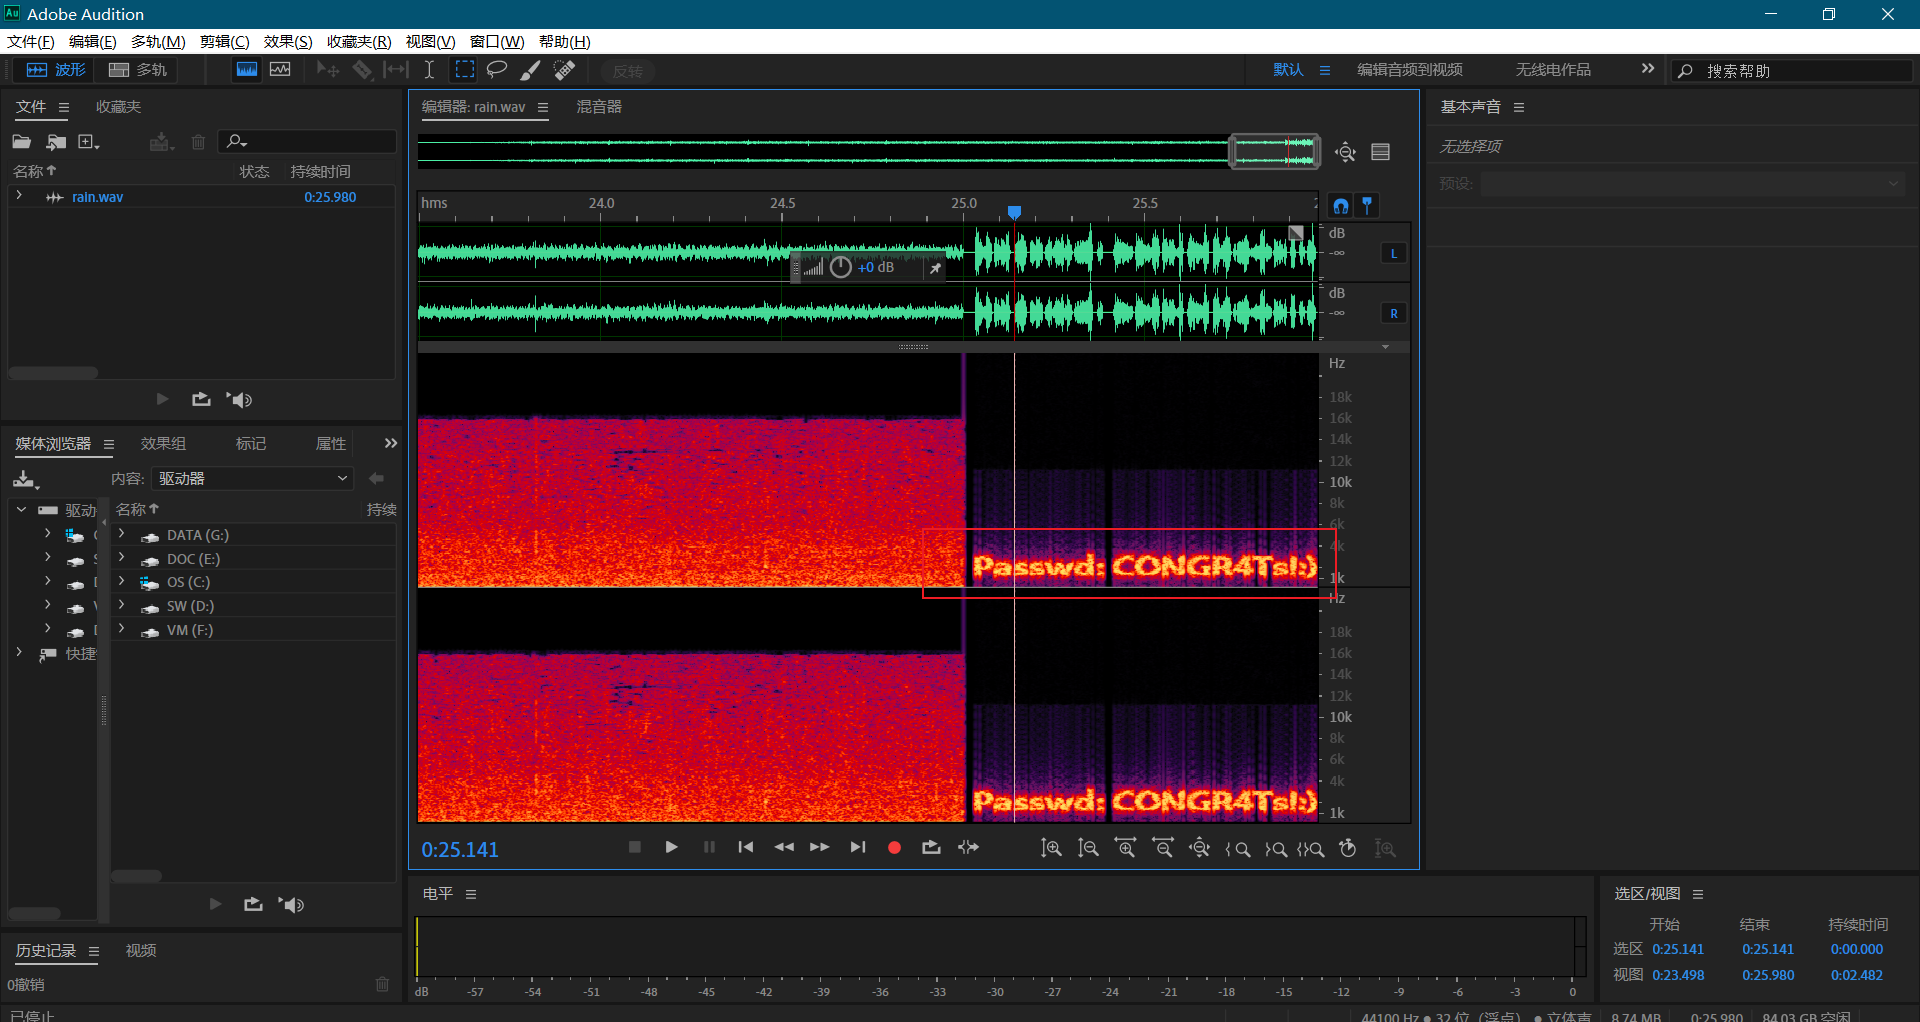
Task: Open the 文件(F) menu
Action: click(30, 42)
